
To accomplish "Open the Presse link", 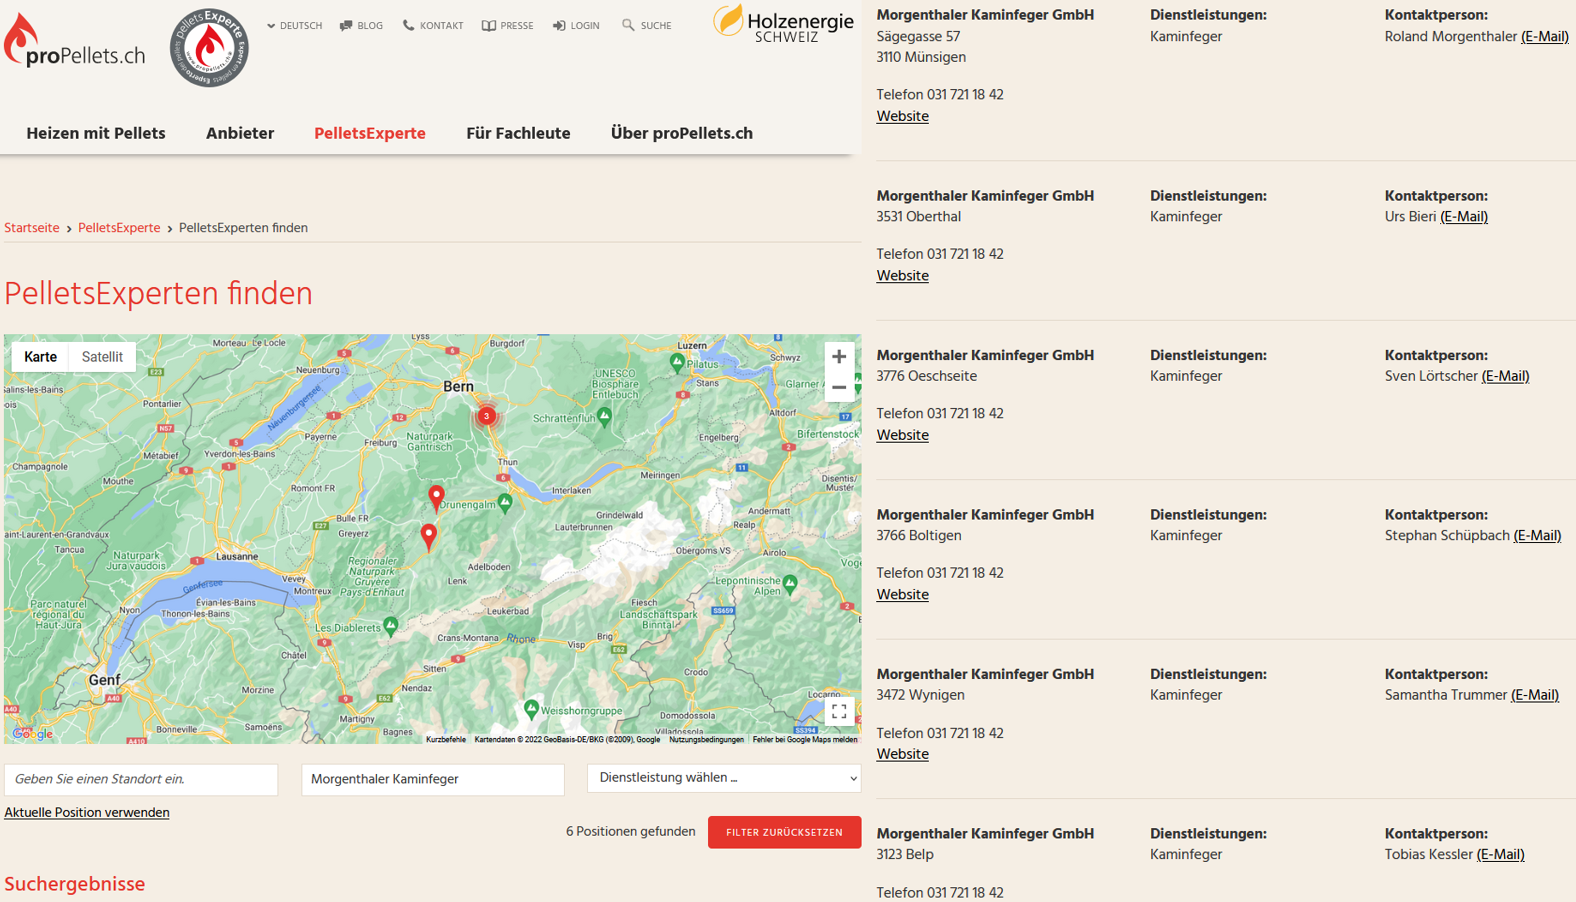I will click(x=508, y=26).
